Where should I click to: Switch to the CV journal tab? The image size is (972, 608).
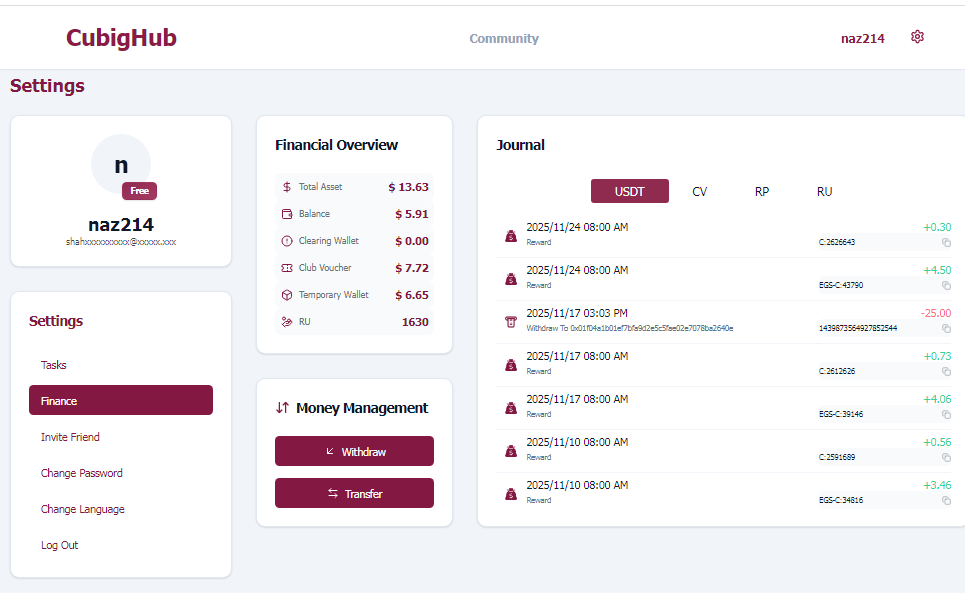coord(699,192)
